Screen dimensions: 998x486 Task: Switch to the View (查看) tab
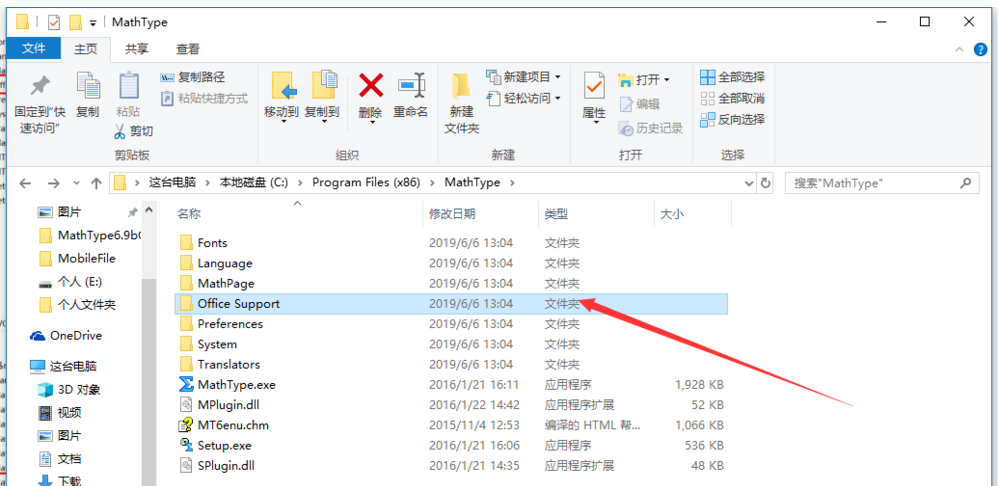188,48
